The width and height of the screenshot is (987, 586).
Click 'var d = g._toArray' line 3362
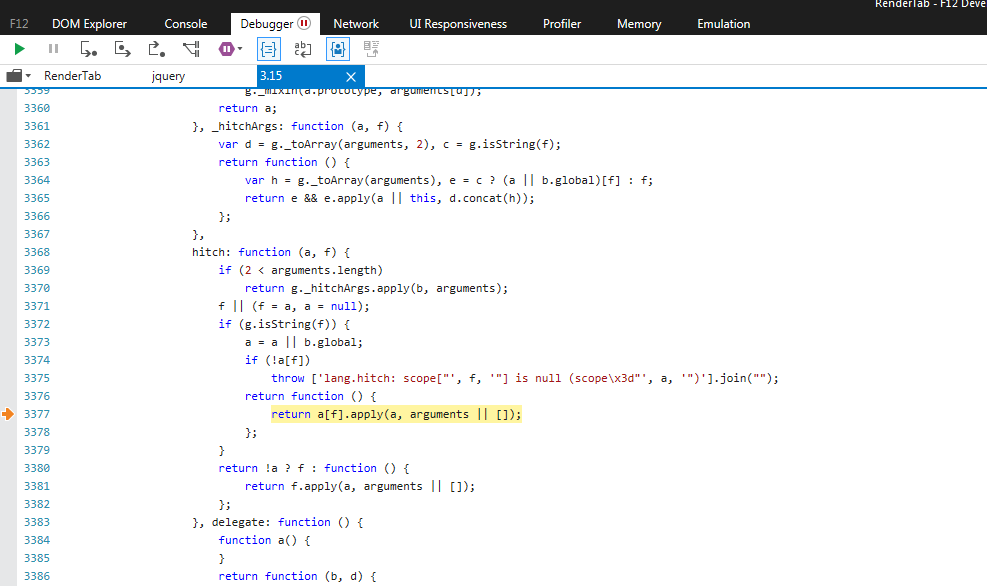(x=390, y=144)
